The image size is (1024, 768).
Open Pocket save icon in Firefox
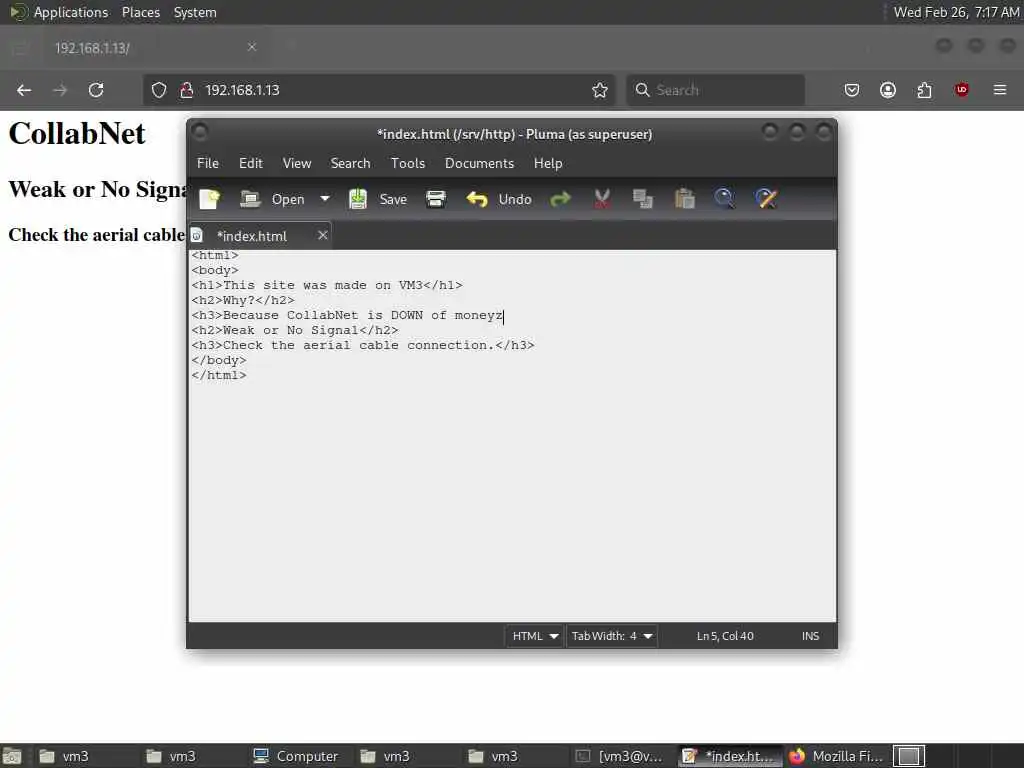(x=852, y=90)
